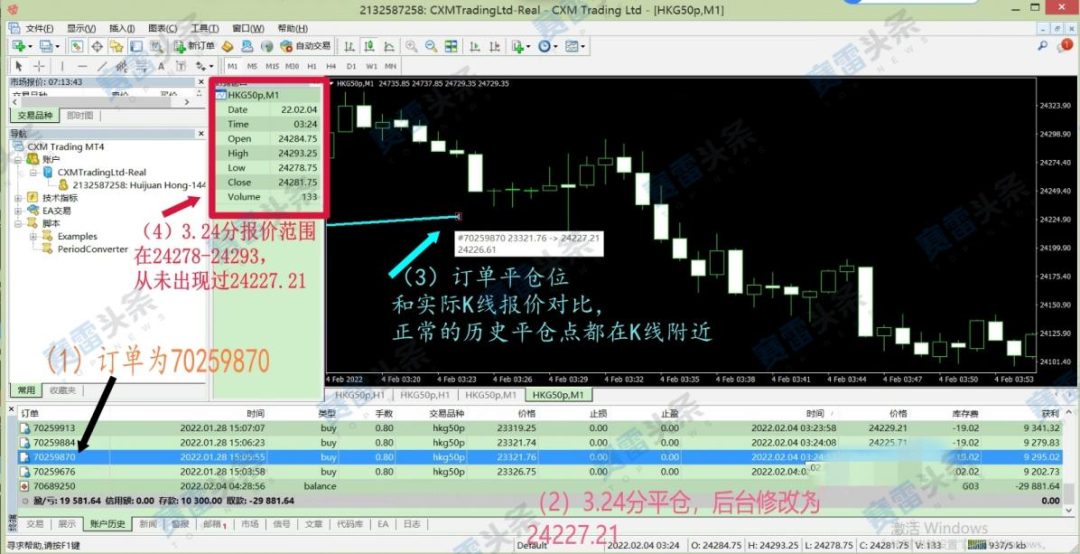Image resolution: width=1080 pixels, height=554 pixels.
Task: Select order row 70259913
Action: [540, 428]
